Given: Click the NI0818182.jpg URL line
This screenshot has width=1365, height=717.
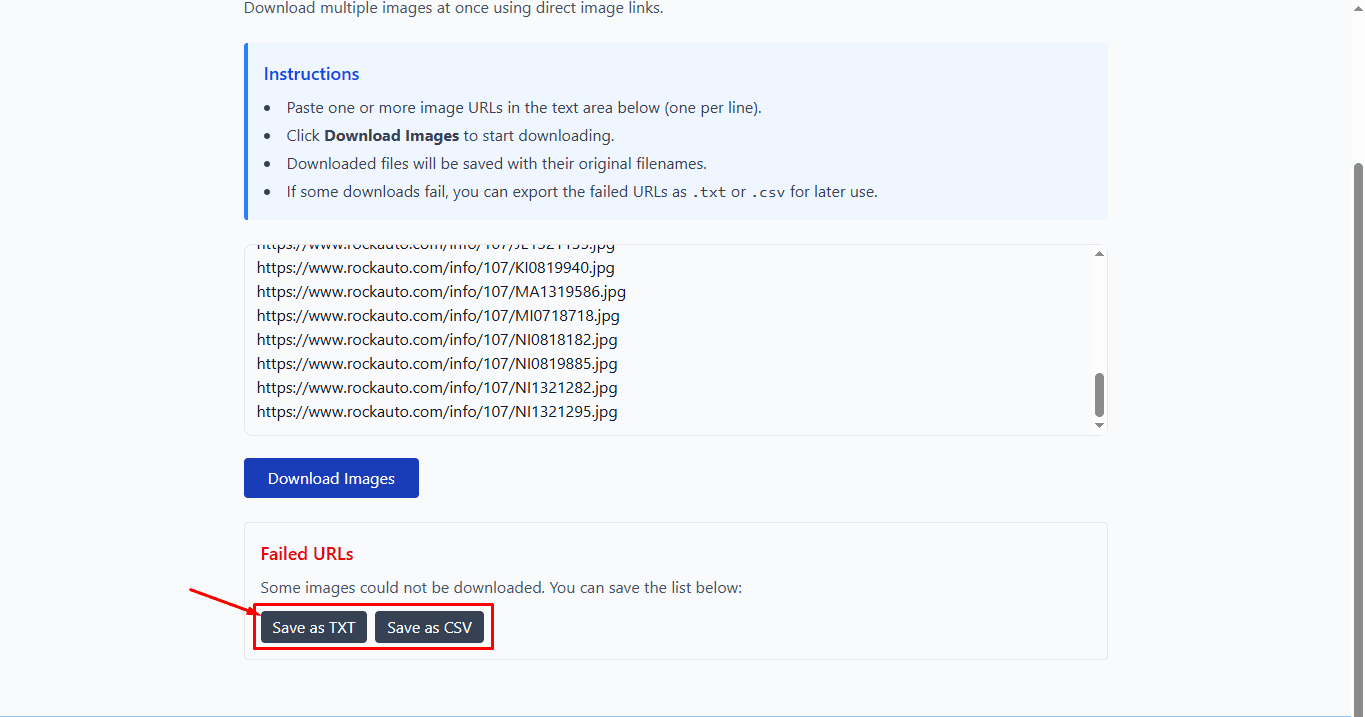Looking at the screenshot, I should tap(437, 339).
